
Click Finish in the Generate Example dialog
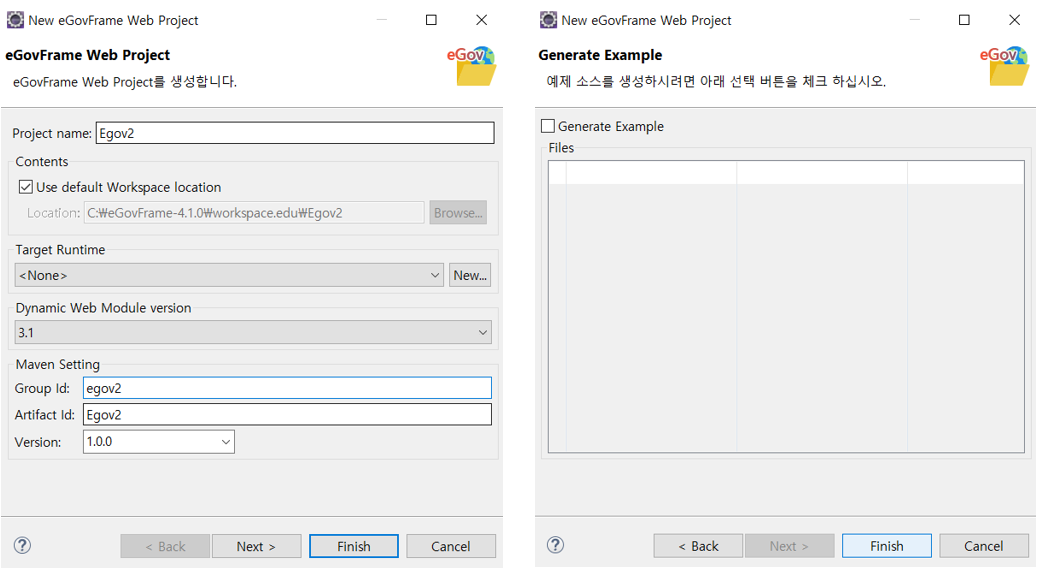(x=886, y=545)
